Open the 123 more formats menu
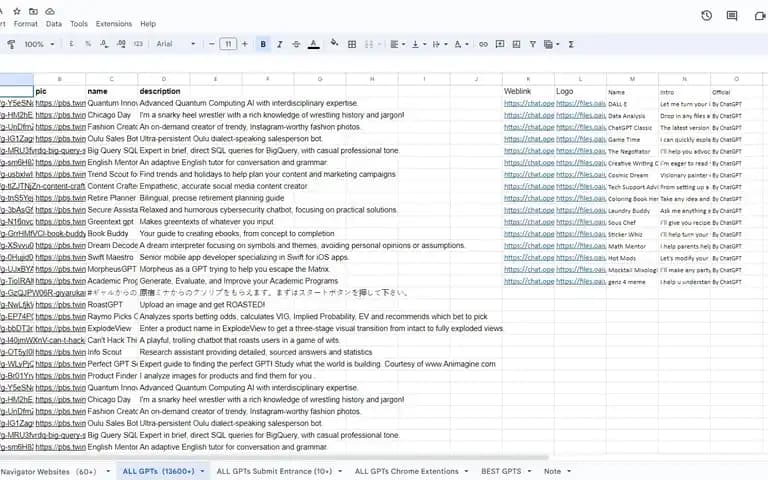The width and height of the screenshot is (768, 480). pos(138,44)
